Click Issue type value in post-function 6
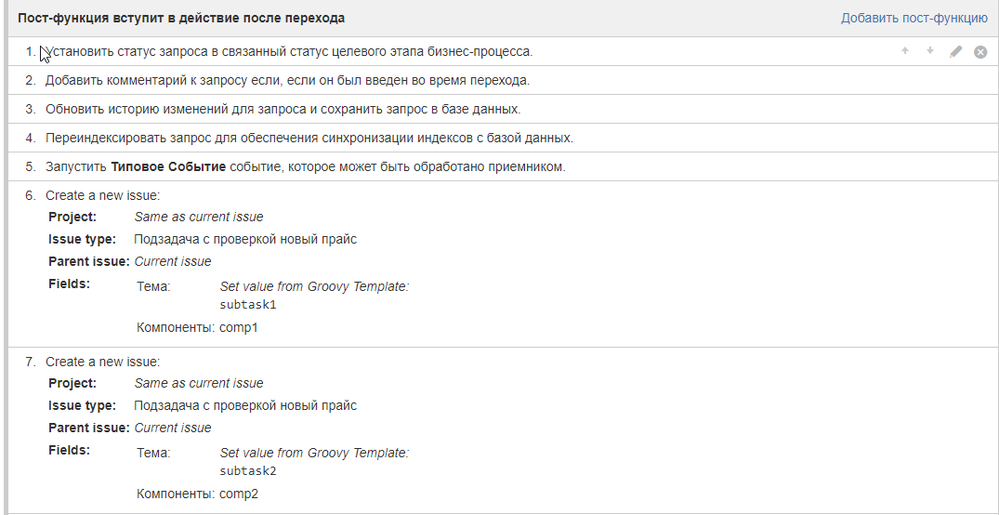The width and height of the screenshot is (999, 515). coord(245,240)
